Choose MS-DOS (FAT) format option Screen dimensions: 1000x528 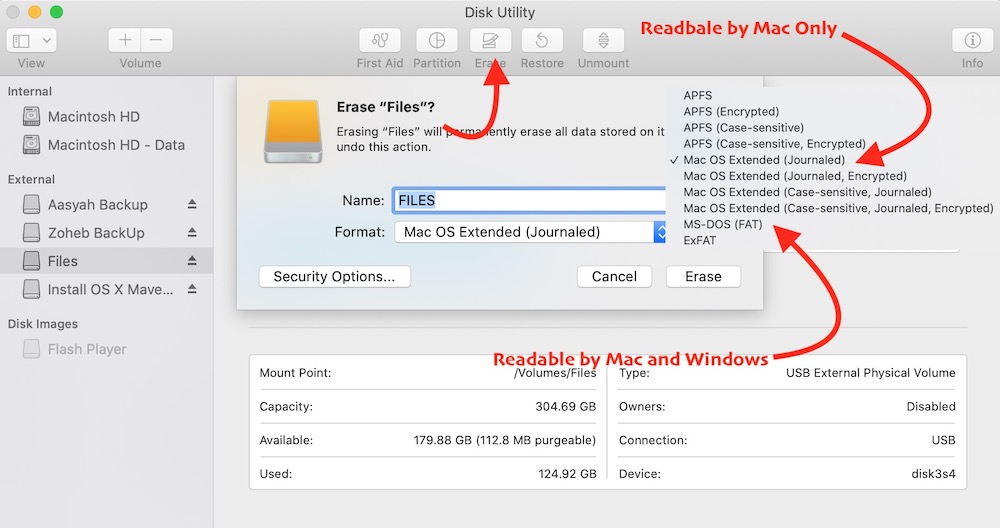pyautogui.click(x=722, y=224)
